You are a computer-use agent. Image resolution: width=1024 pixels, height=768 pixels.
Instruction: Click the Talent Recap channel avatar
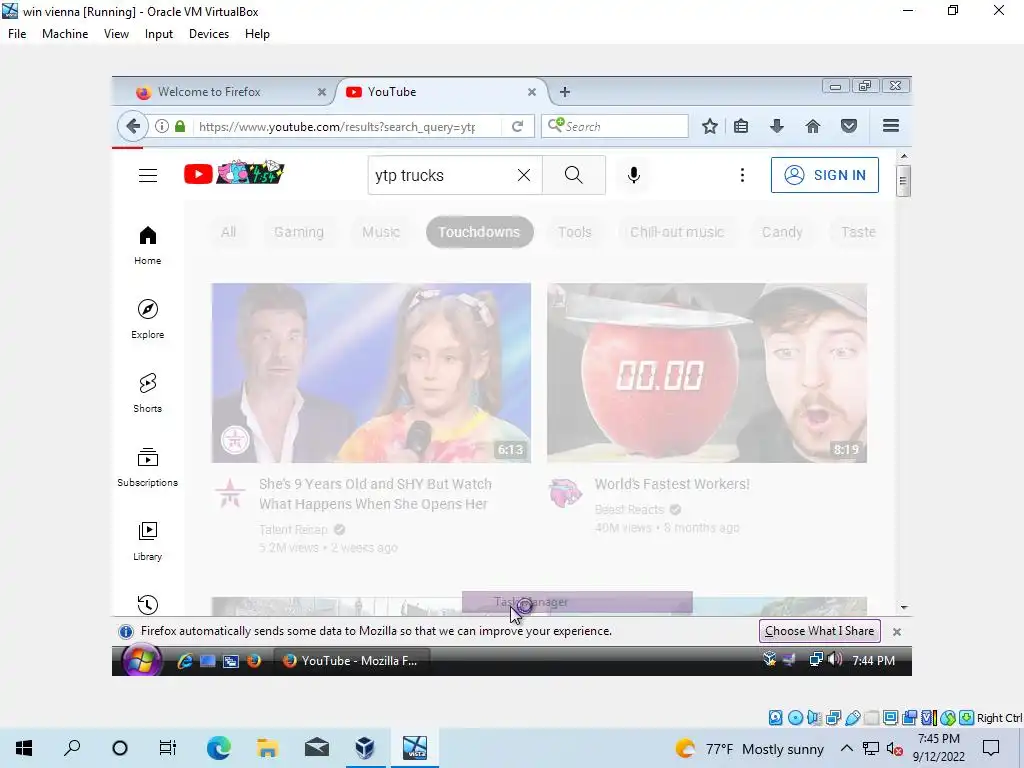230,492
